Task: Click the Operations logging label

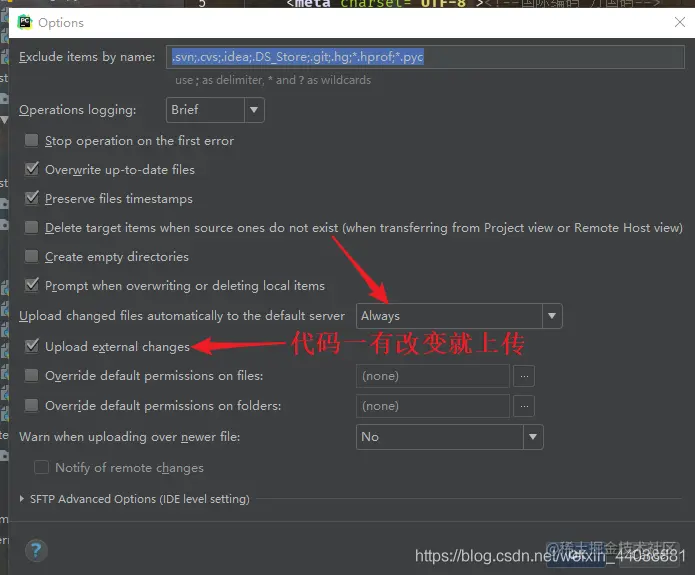Action: coord(78,110)
